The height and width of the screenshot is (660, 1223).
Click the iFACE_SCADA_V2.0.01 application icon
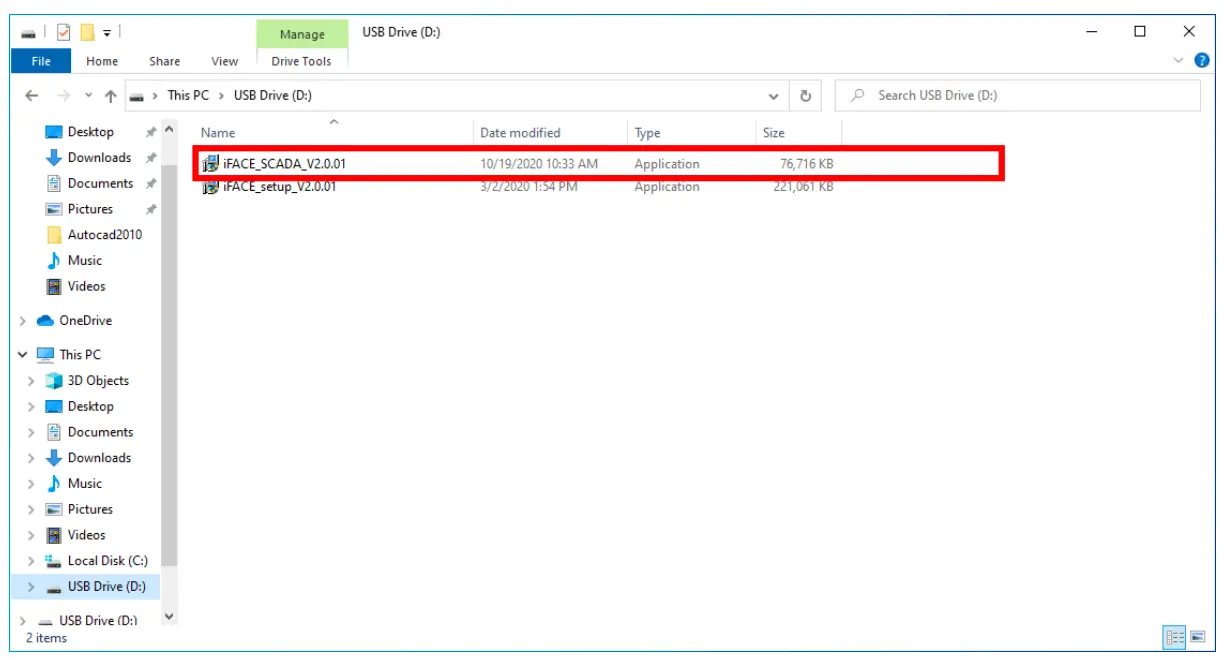tap(210, 164)
